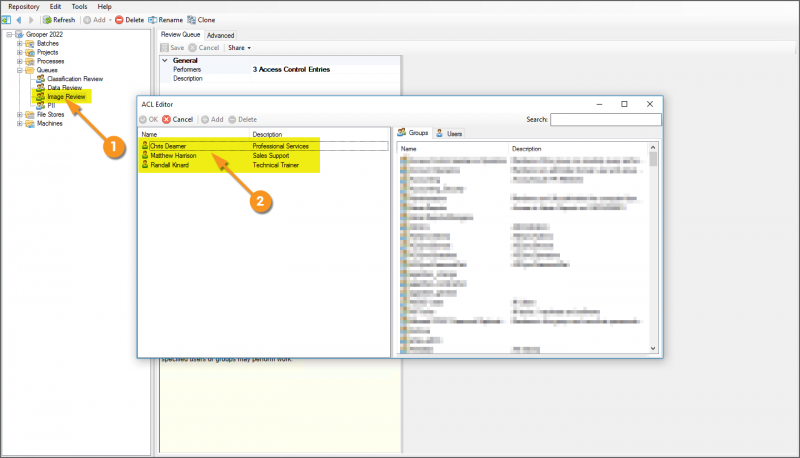Minimize the ACL Editor window
The height and width of the screenshot is (458, 800).
pyautogui.click(x=599, y=104)
